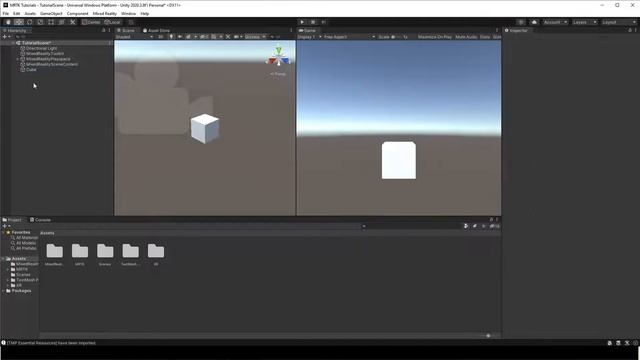Open the Edit menu
Image resolution: width=640 pixels, height=360 pixels.
tap(16, 13)
